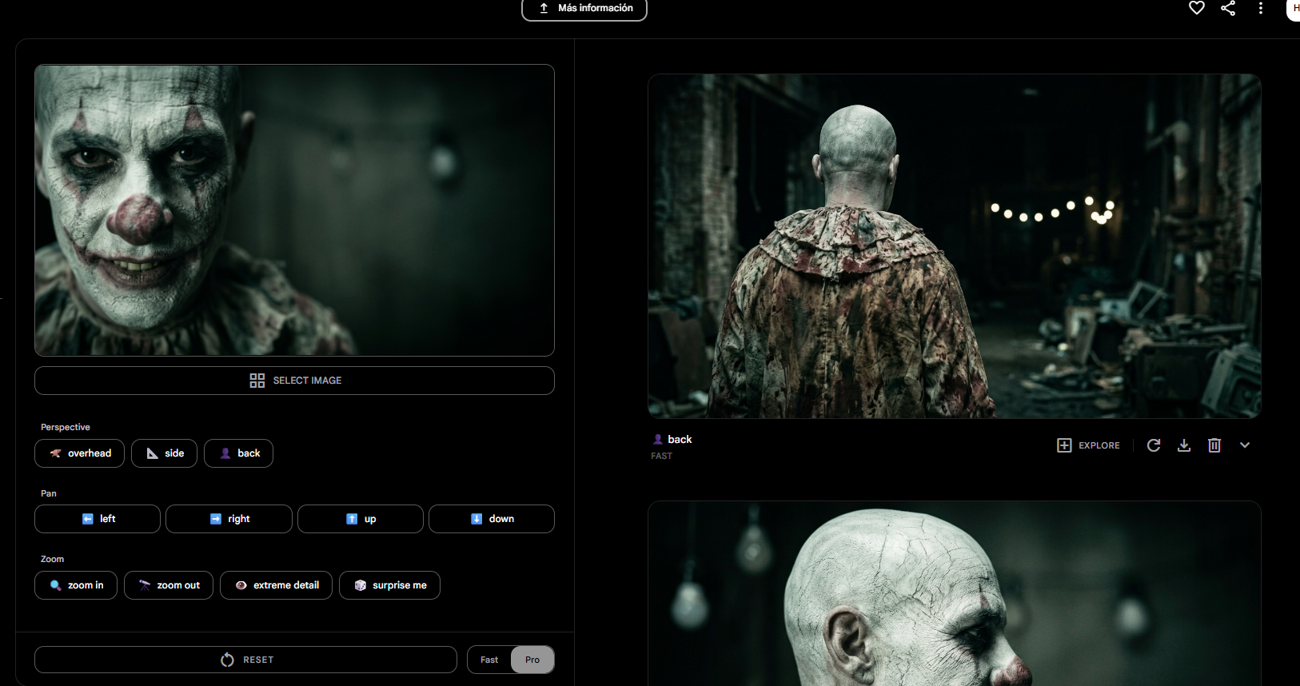Apply the zoom in option

click(x=76, y=585)
